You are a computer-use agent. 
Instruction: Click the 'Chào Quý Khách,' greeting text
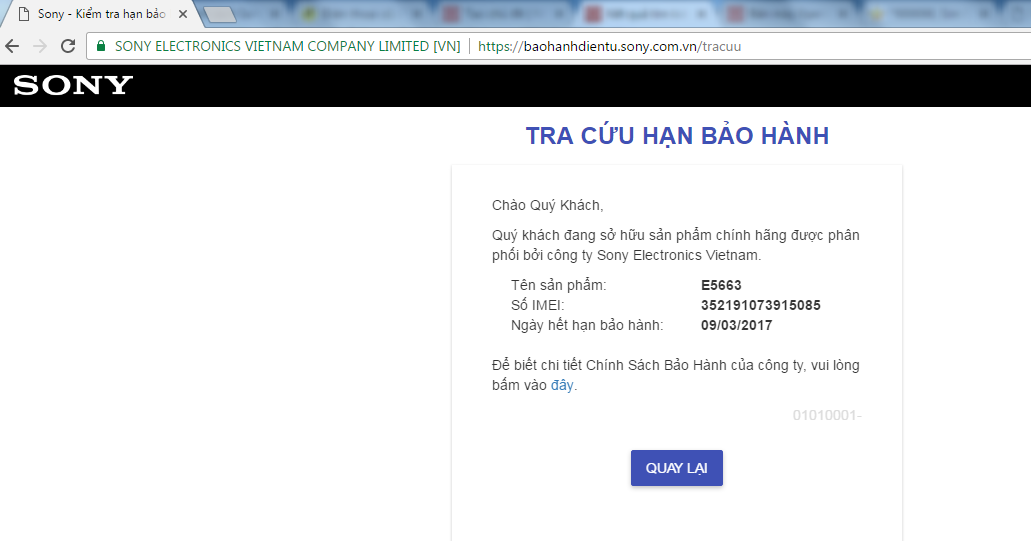tap(548, 205)
